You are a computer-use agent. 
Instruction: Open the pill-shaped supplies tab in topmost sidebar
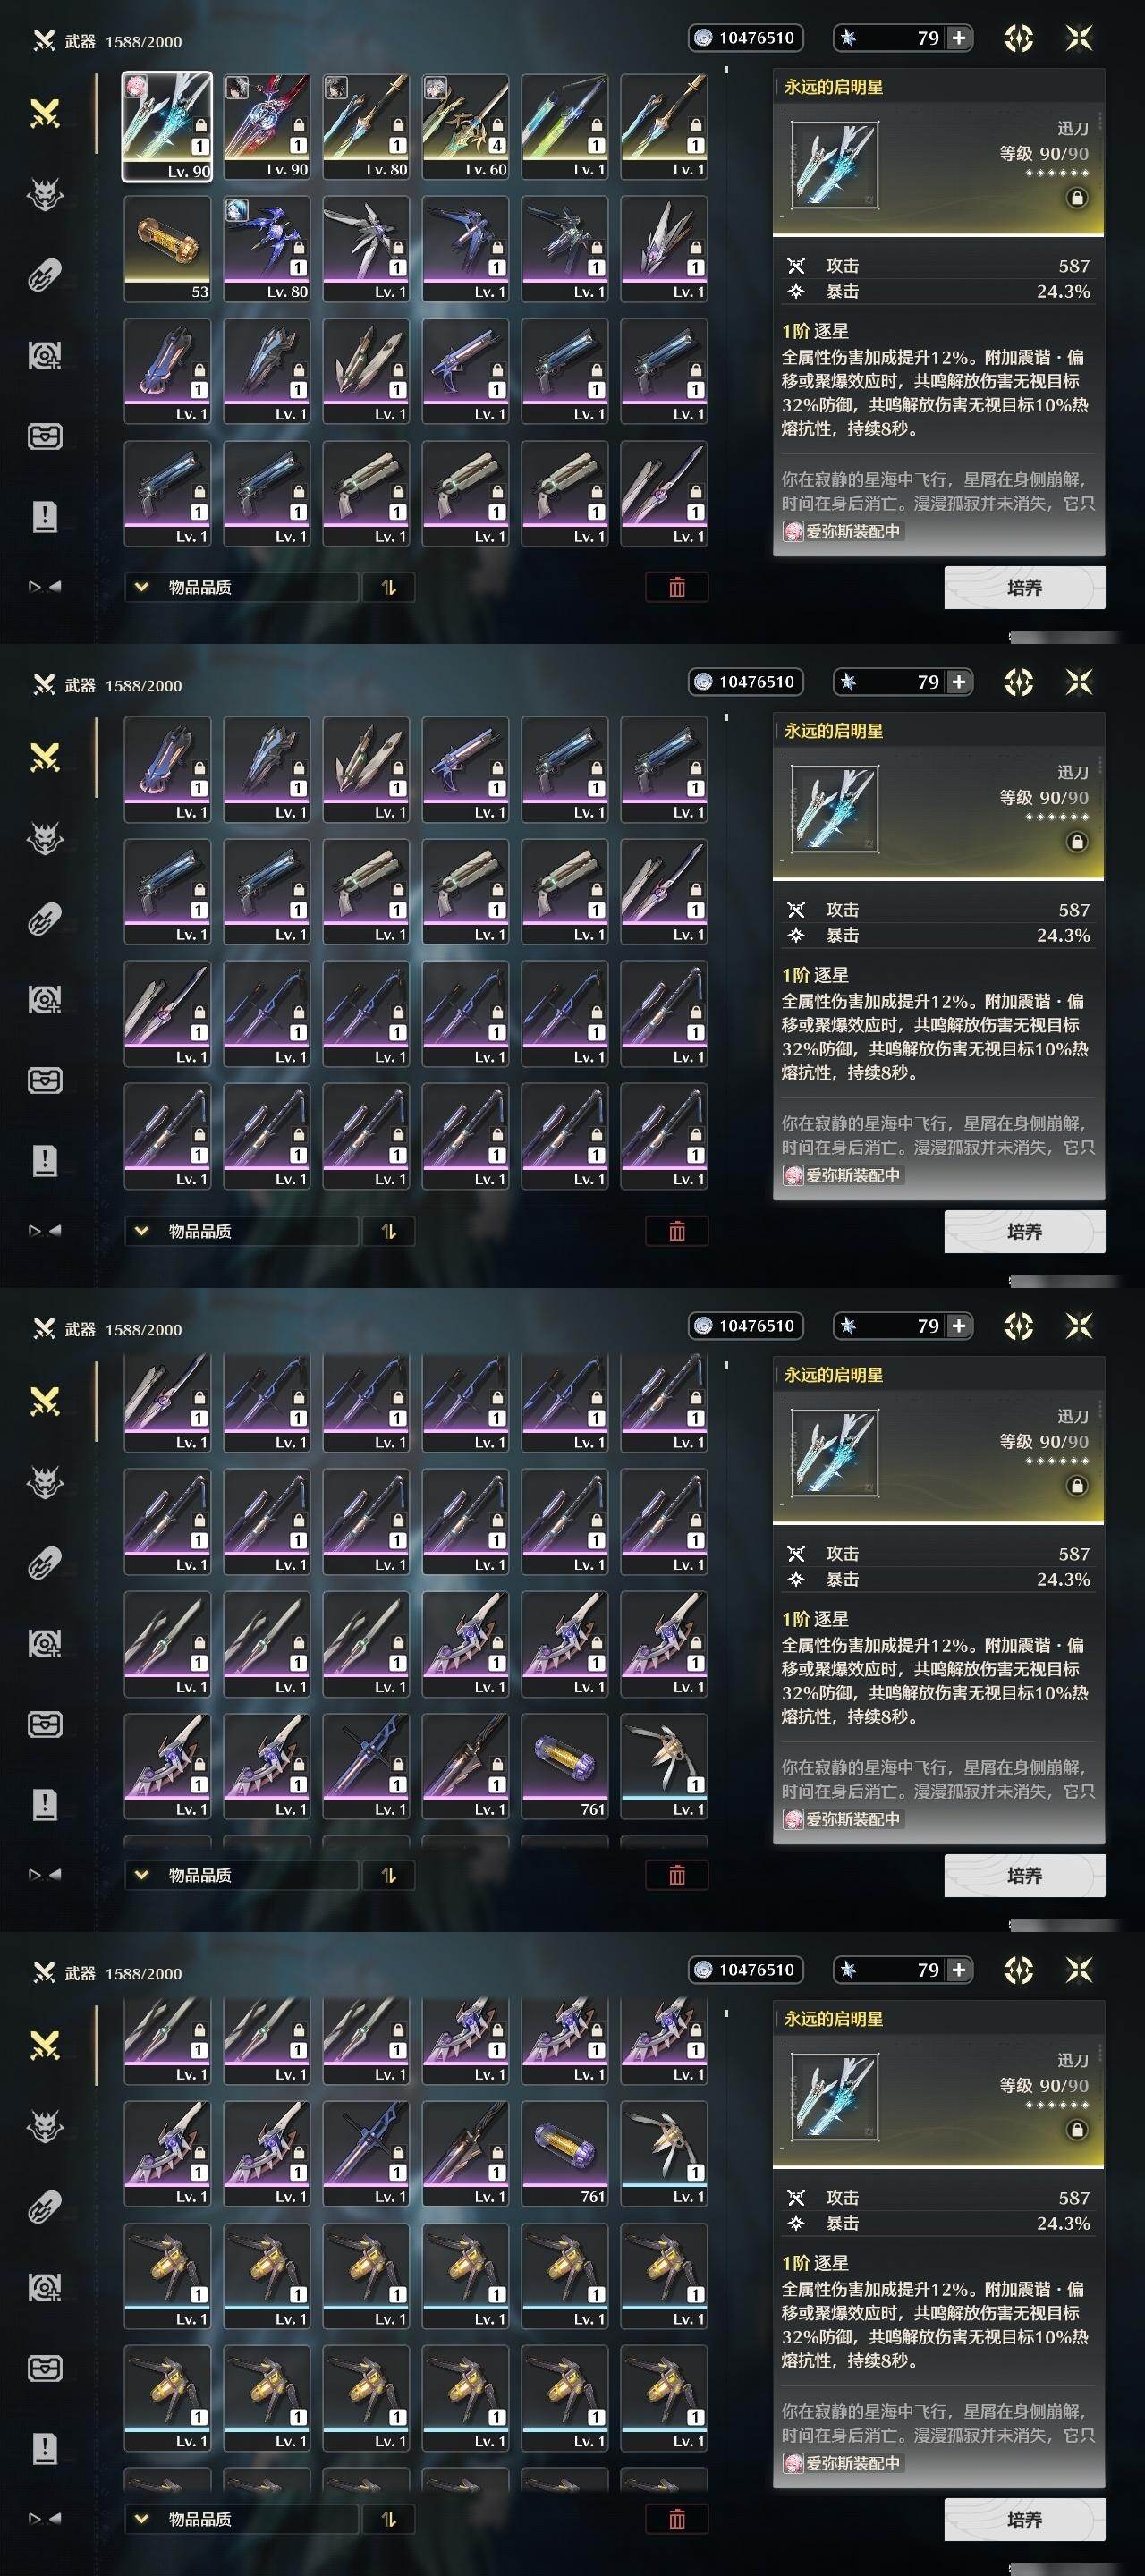pos(45,275)
